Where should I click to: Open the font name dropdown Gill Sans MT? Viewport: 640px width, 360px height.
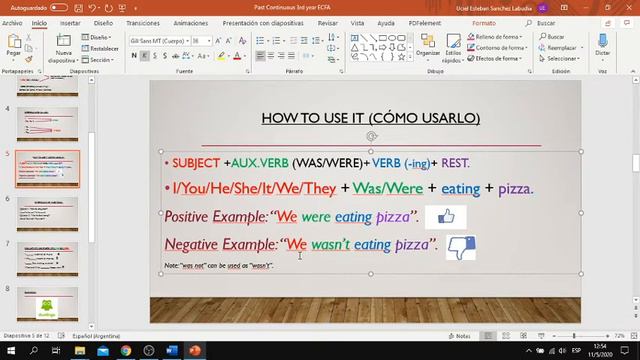click(187, 41)
